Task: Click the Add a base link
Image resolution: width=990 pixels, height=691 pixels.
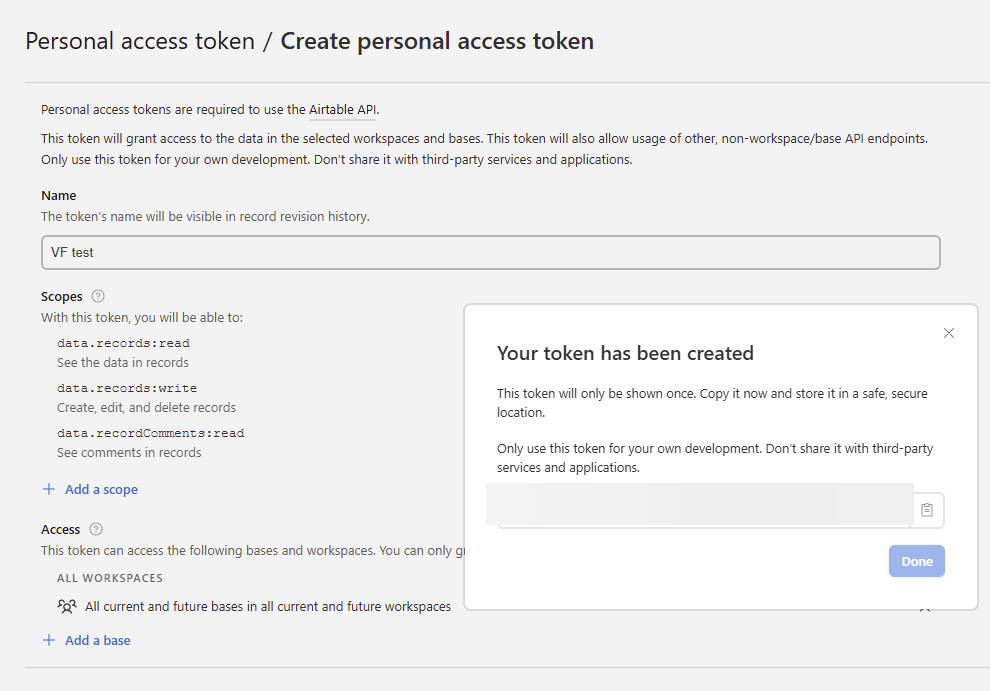Action: click(x=98, y=640)
